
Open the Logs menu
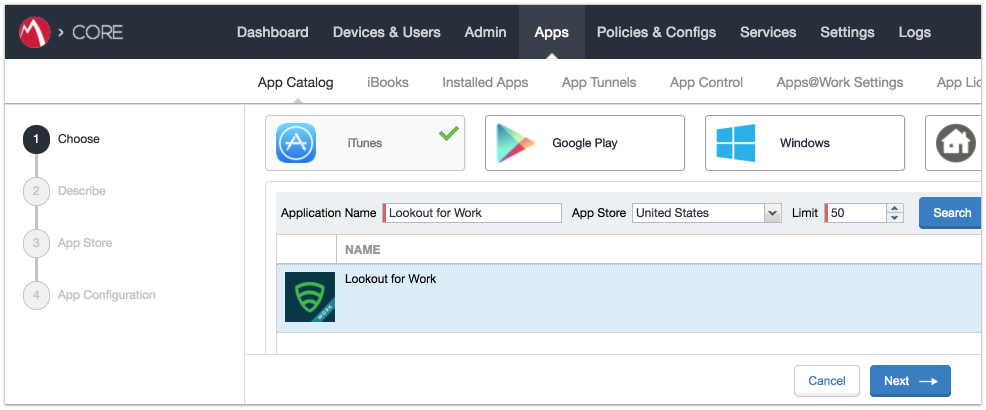915,32
